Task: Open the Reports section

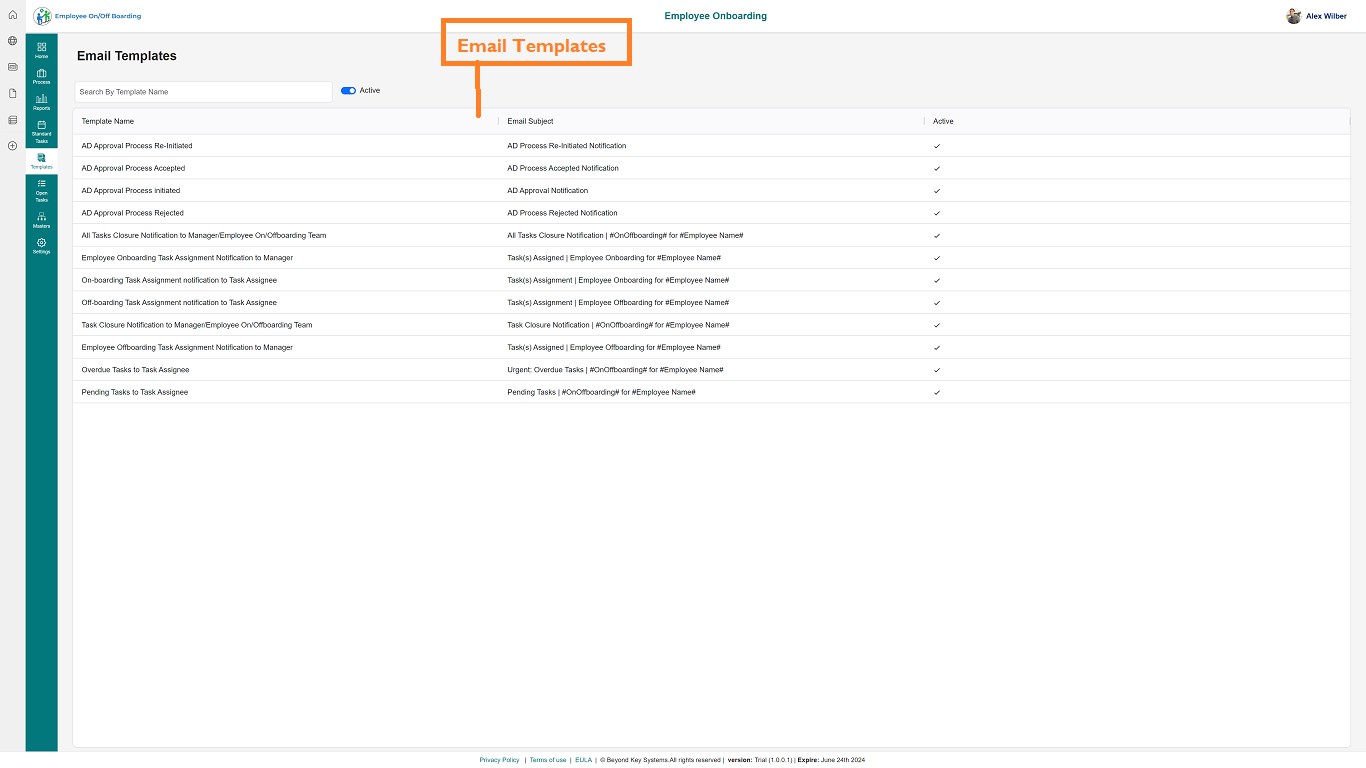Action: [x=41, y=102]
